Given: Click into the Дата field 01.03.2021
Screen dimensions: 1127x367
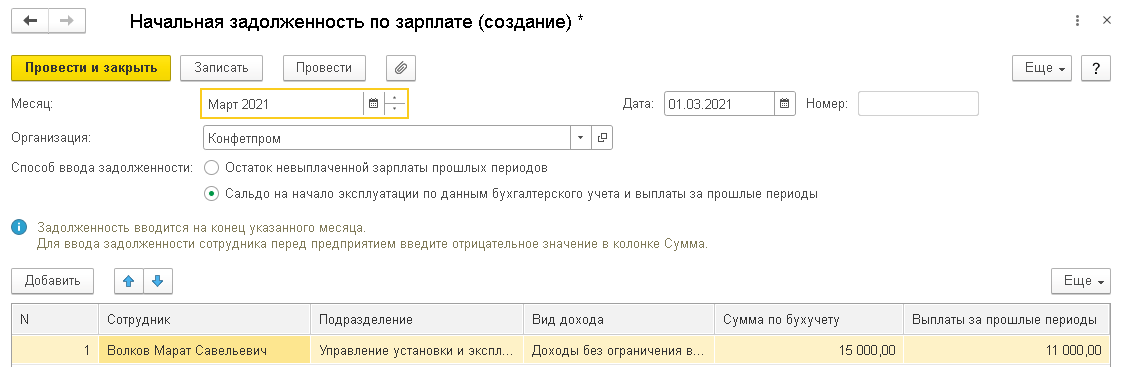Looking at the screenshot, I should coord(719,104).
